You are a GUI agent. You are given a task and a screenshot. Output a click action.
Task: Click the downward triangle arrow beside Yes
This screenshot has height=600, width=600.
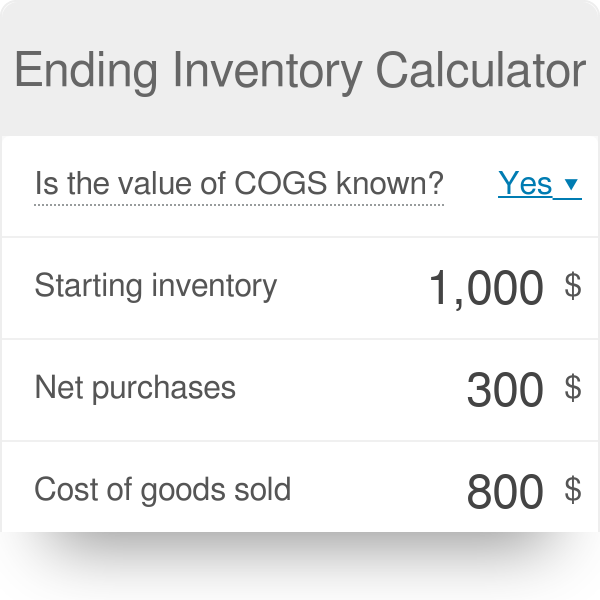[x=571, y=185]
